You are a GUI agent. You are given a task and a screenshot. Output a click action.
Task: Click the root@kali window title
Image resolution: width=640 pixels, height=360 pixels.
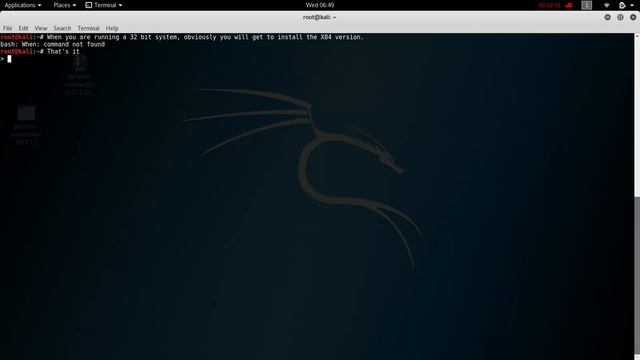320,17
